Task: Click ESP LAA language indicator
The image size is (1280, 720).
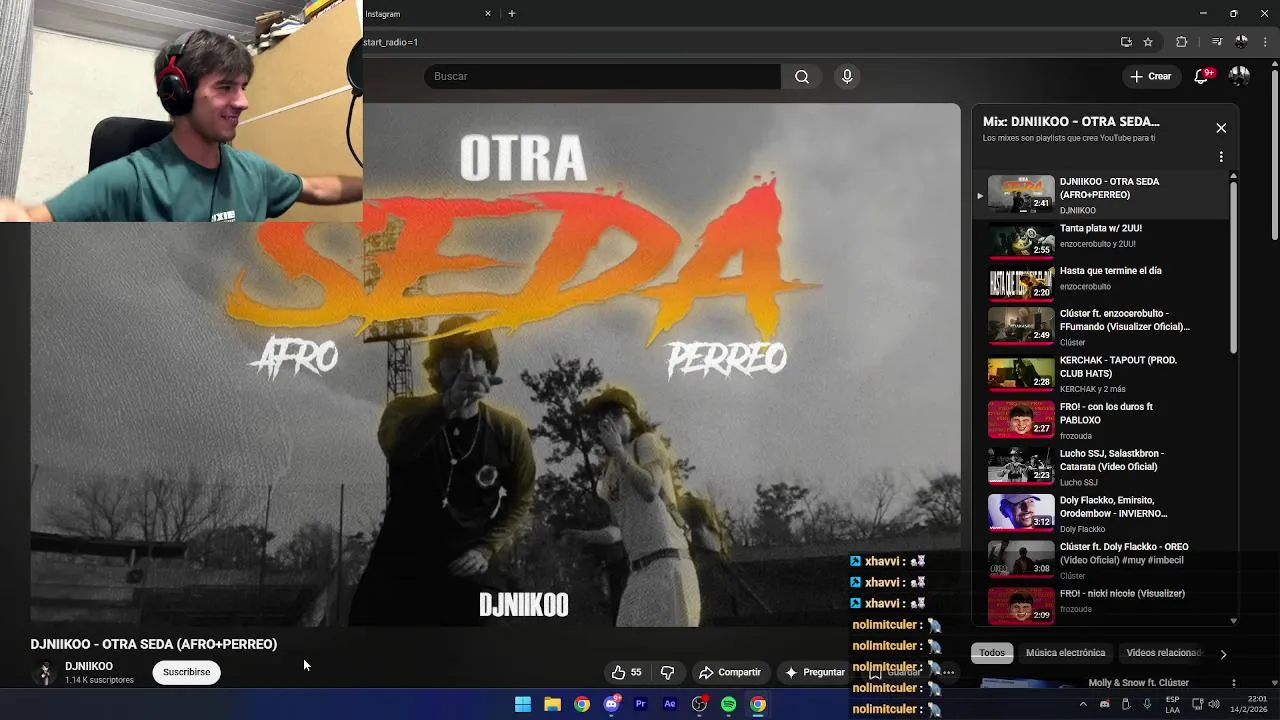Action: (x=1172, y=704)
